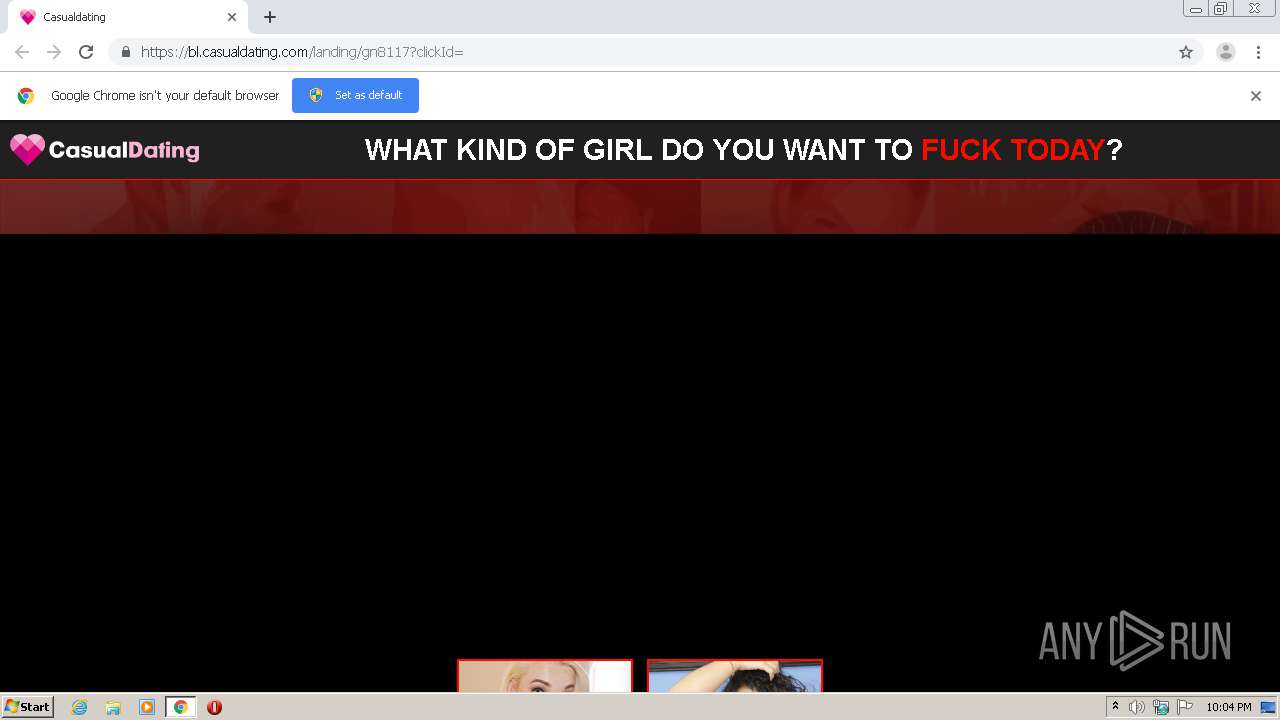Minimize the Chrome window
The height and width of the screenshot is (720, 1280).
click(x=1196, y=8)
